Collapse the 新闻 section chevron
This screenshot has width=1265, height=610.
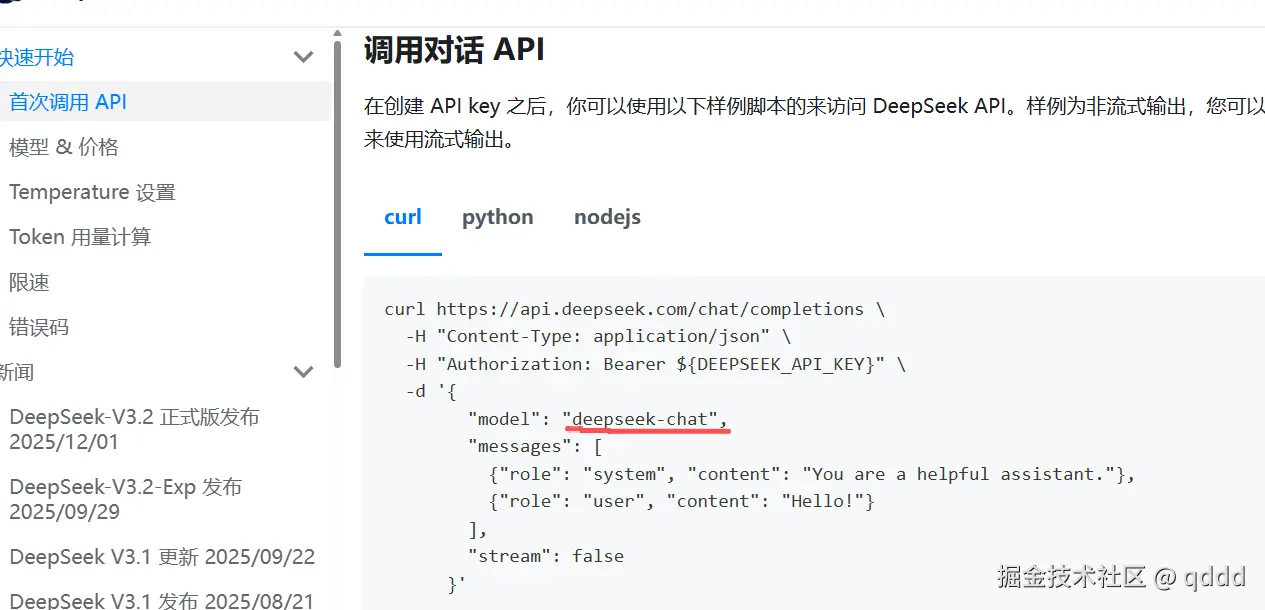pos(304,372)
